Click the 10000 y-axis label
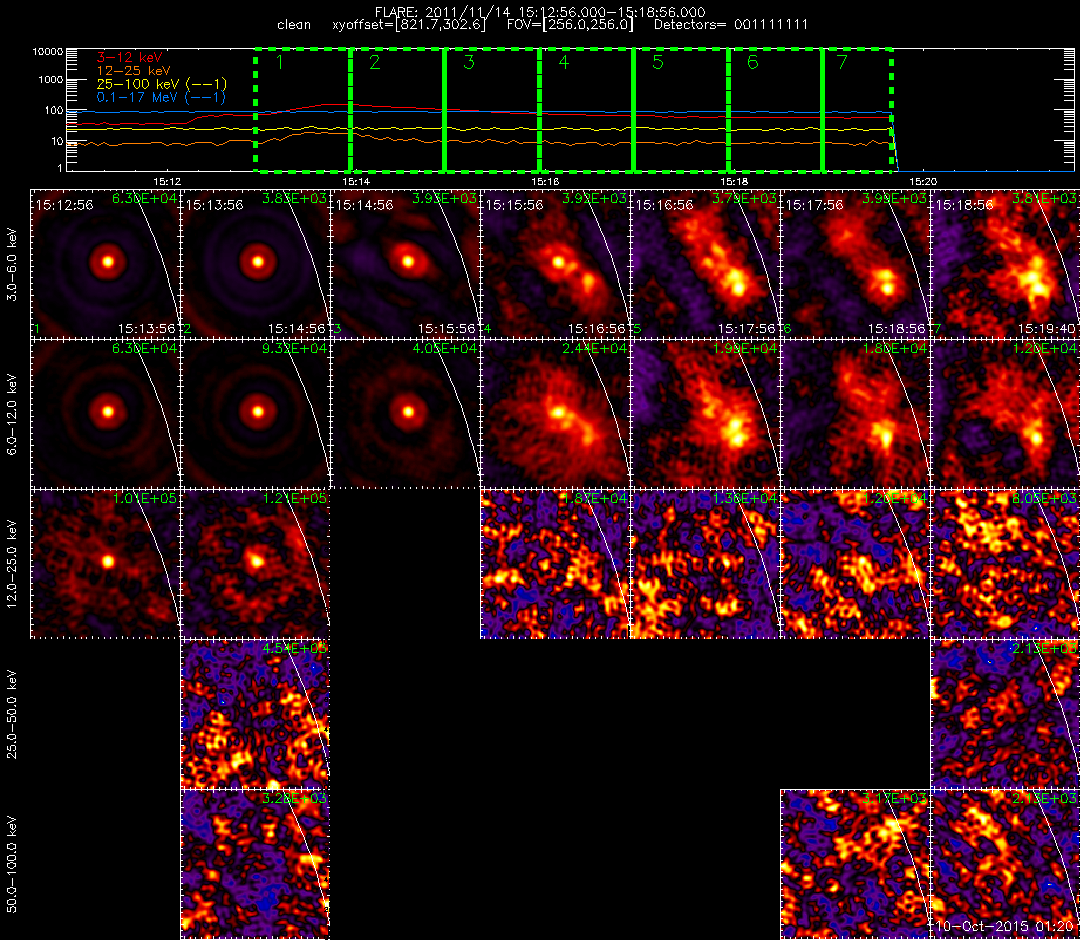This screenshot has width=1080, height=940. (47, 52)
